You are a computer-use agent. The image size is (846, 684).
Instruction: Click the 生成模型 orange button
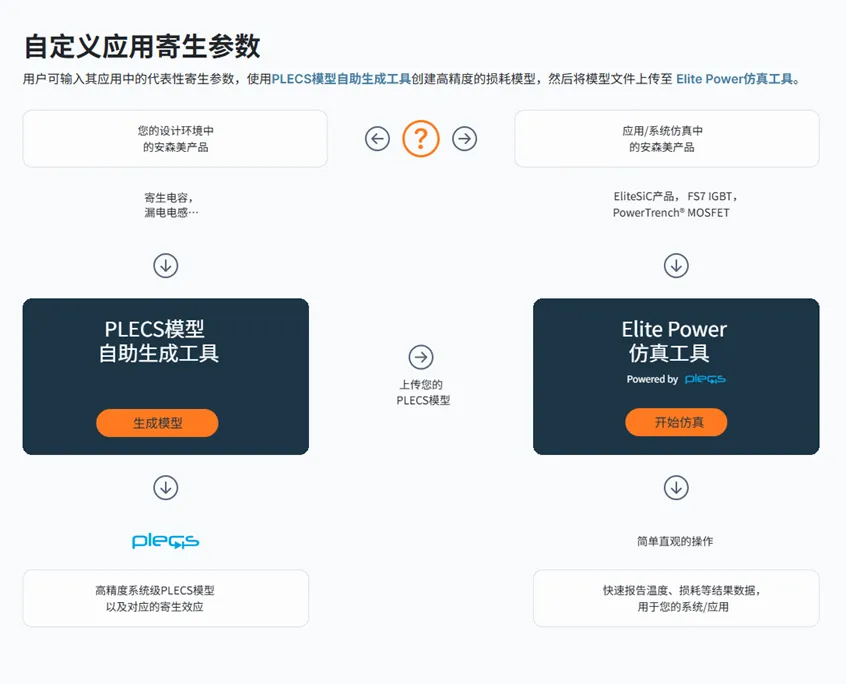tap(157, 423)
